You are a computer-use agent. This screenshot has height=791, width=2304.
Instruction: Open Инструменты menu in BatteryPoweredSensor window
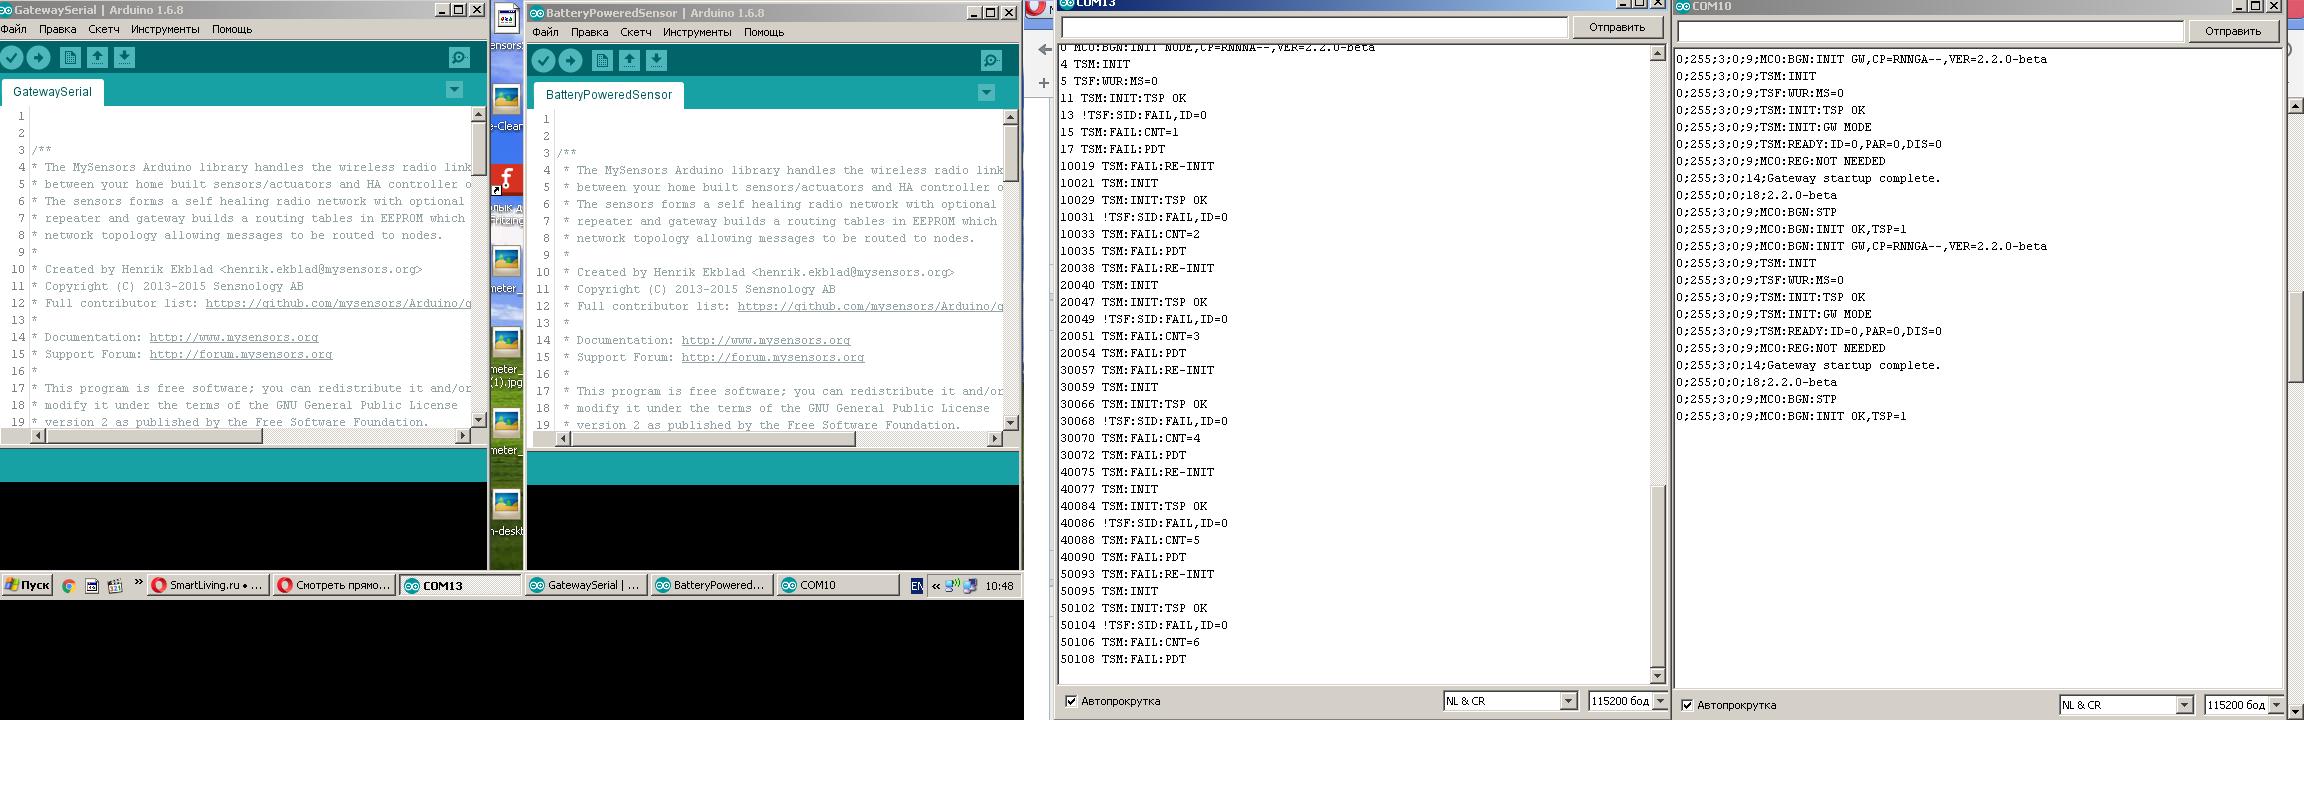[697, 32]
